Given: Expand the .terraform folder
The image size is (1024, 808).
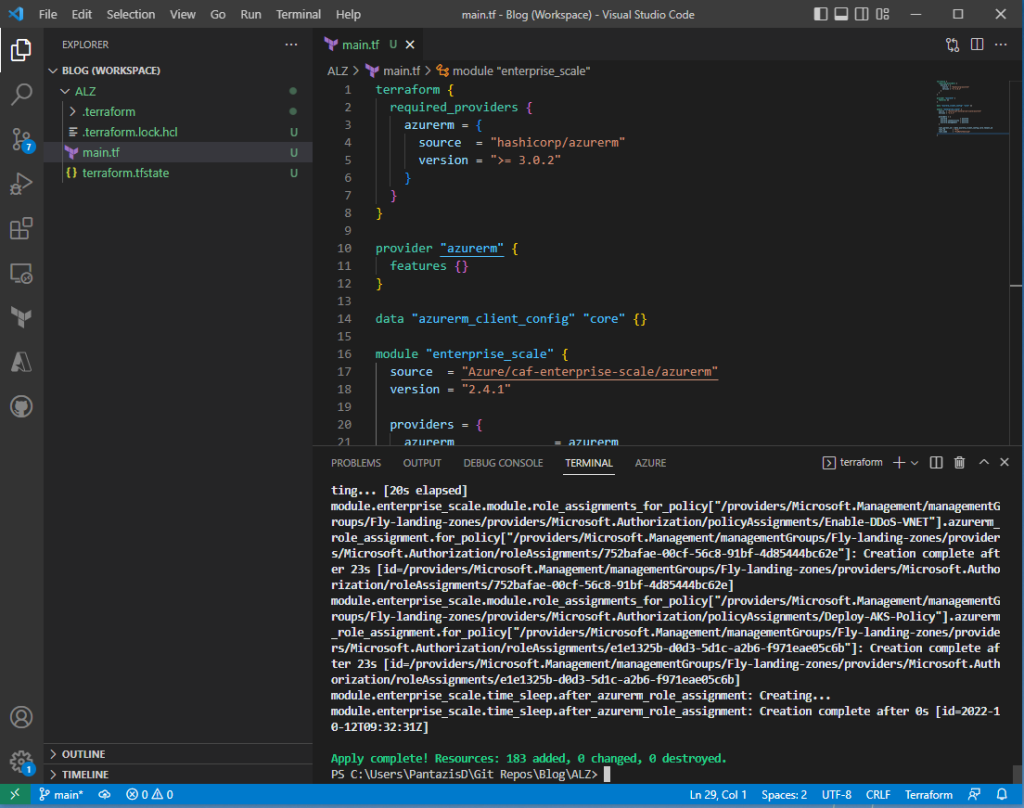Looking at the screenshot, I should pos(109,111).
